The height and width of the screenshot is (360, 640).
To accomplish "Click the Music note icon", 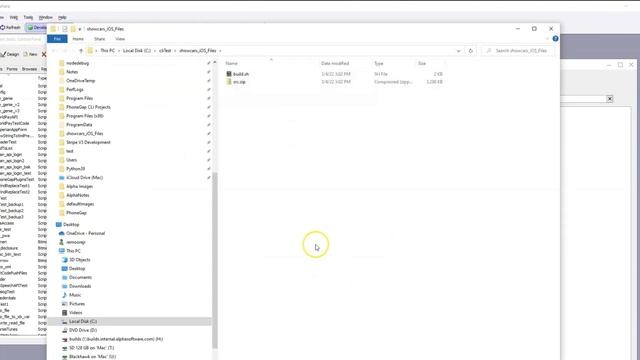I will click(x=64, y=295).
